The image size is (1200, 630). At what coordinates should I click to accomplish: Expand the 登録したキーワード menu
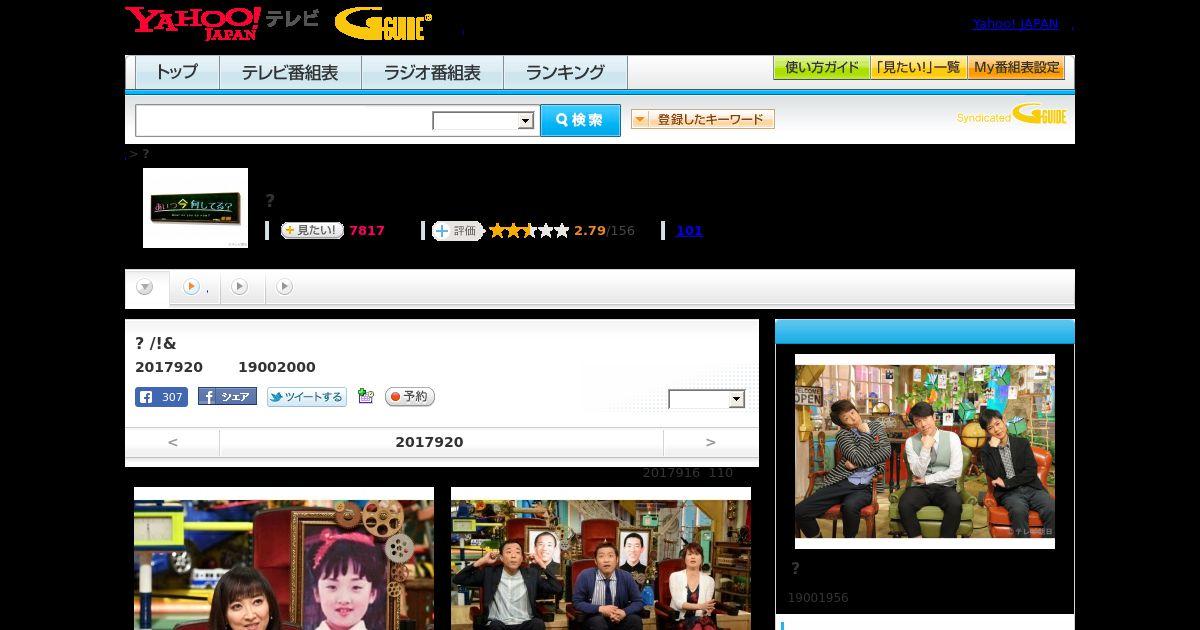(703, 119)
